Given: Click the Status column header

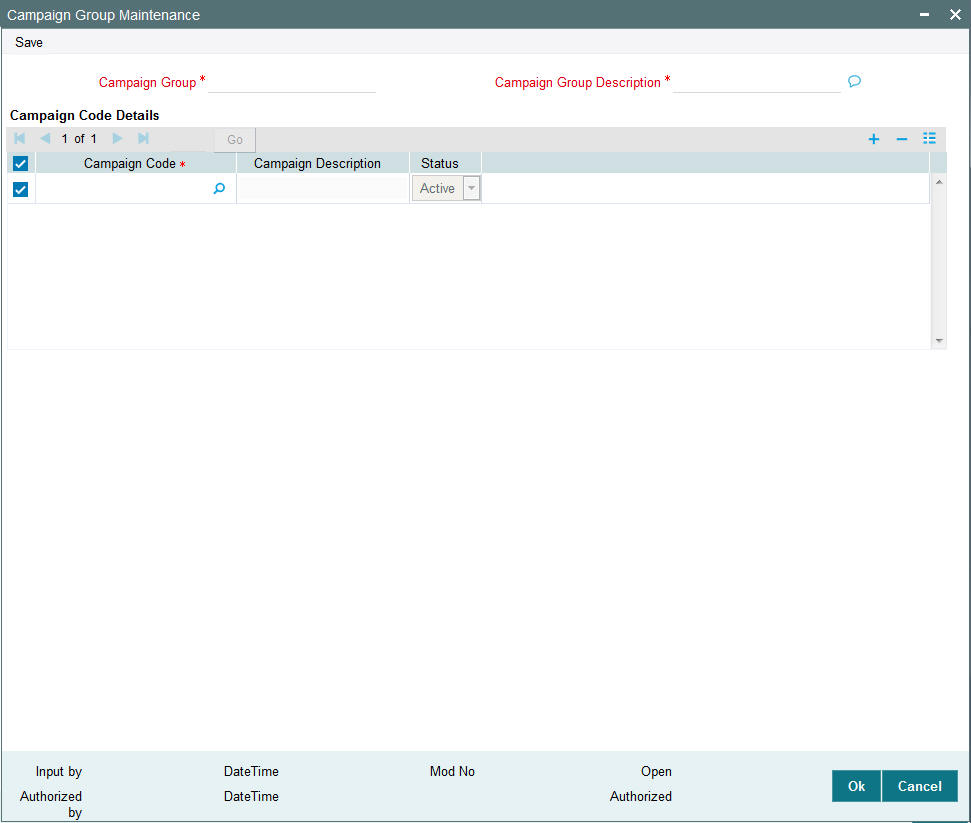Looking at the screenshot, I should click(445, 163).
